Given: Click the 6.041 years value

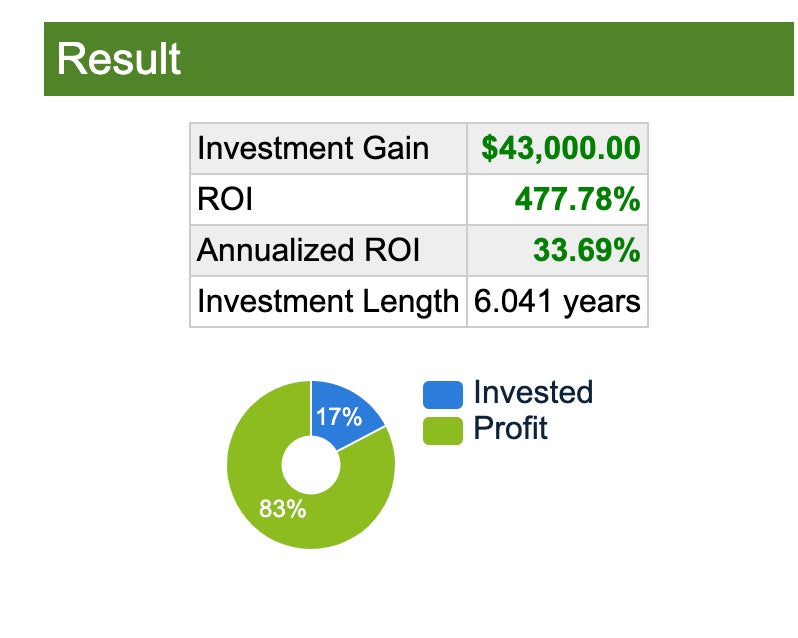Looking at the screenshot, I should pyautogui.click(x=557, y=301).
